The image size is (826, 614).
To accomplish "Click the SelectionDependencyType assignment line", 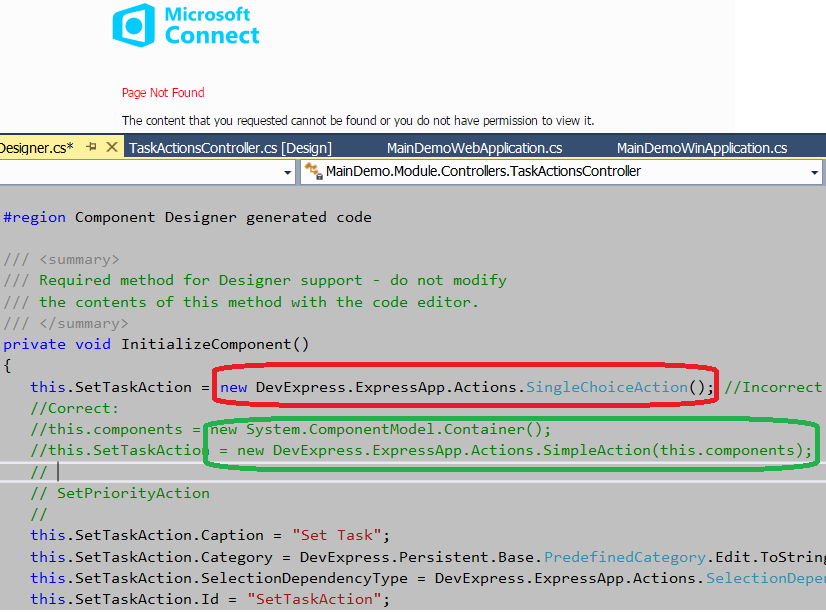I will tap(428, 578).
